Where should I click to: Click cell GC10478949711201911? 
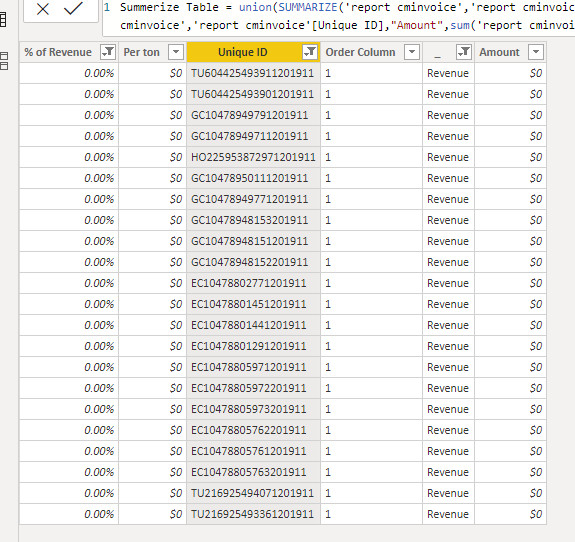253,136
